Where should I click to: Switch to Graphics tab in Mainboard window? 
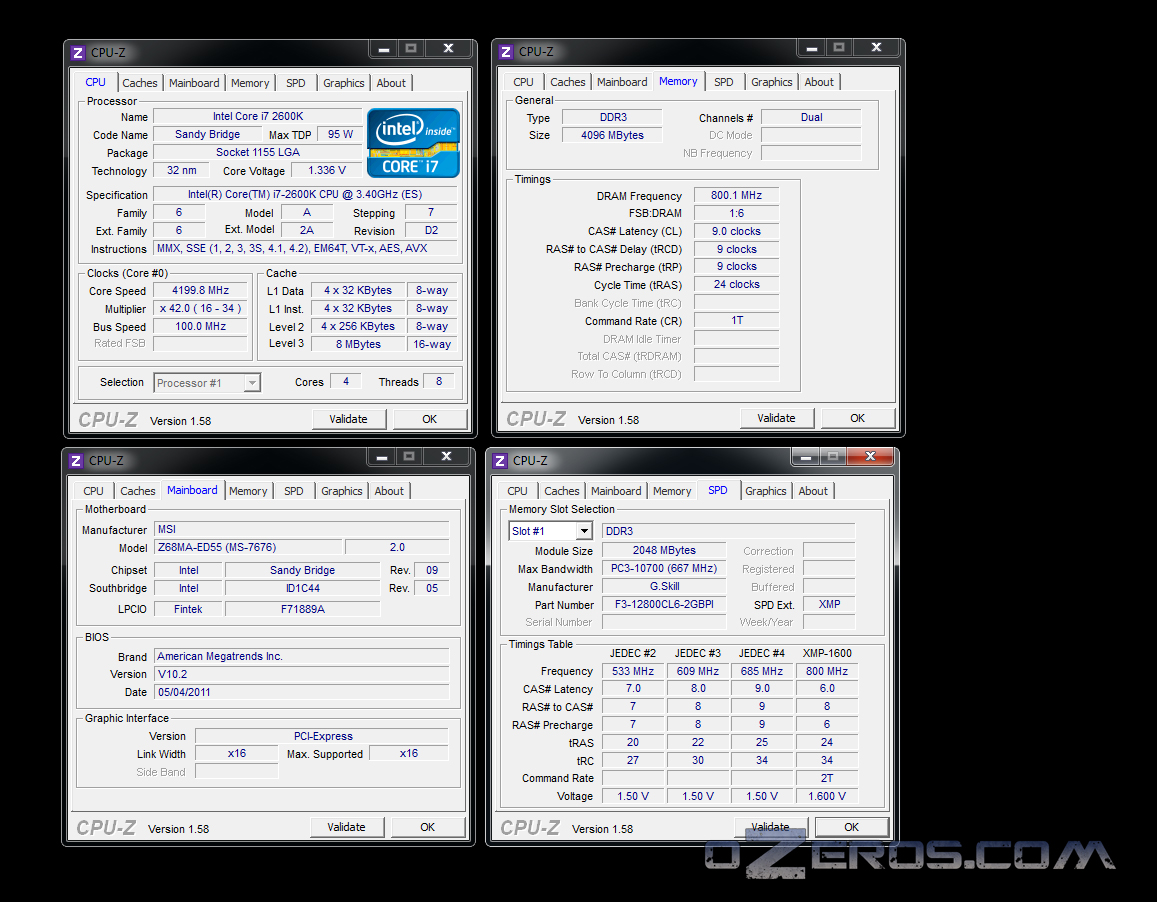click(342, 491)
